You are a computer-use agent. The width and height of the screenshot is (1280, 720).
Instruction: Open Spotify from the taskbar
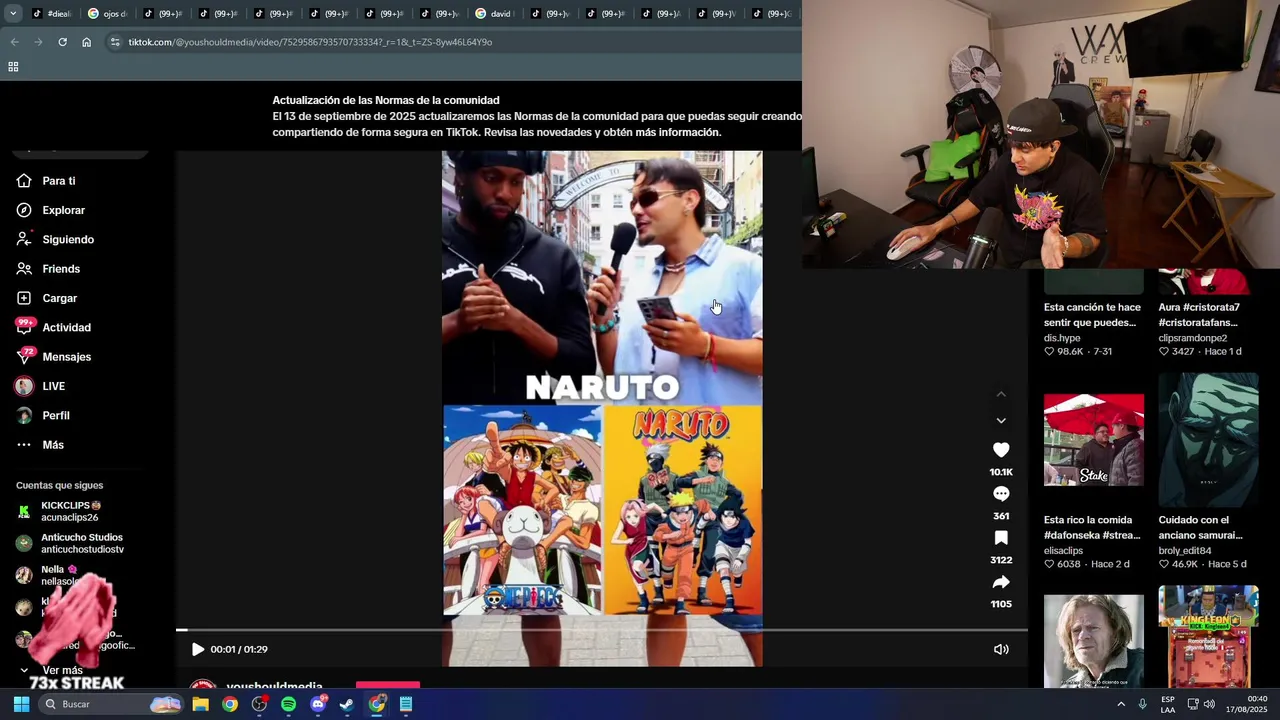point(288,704)
